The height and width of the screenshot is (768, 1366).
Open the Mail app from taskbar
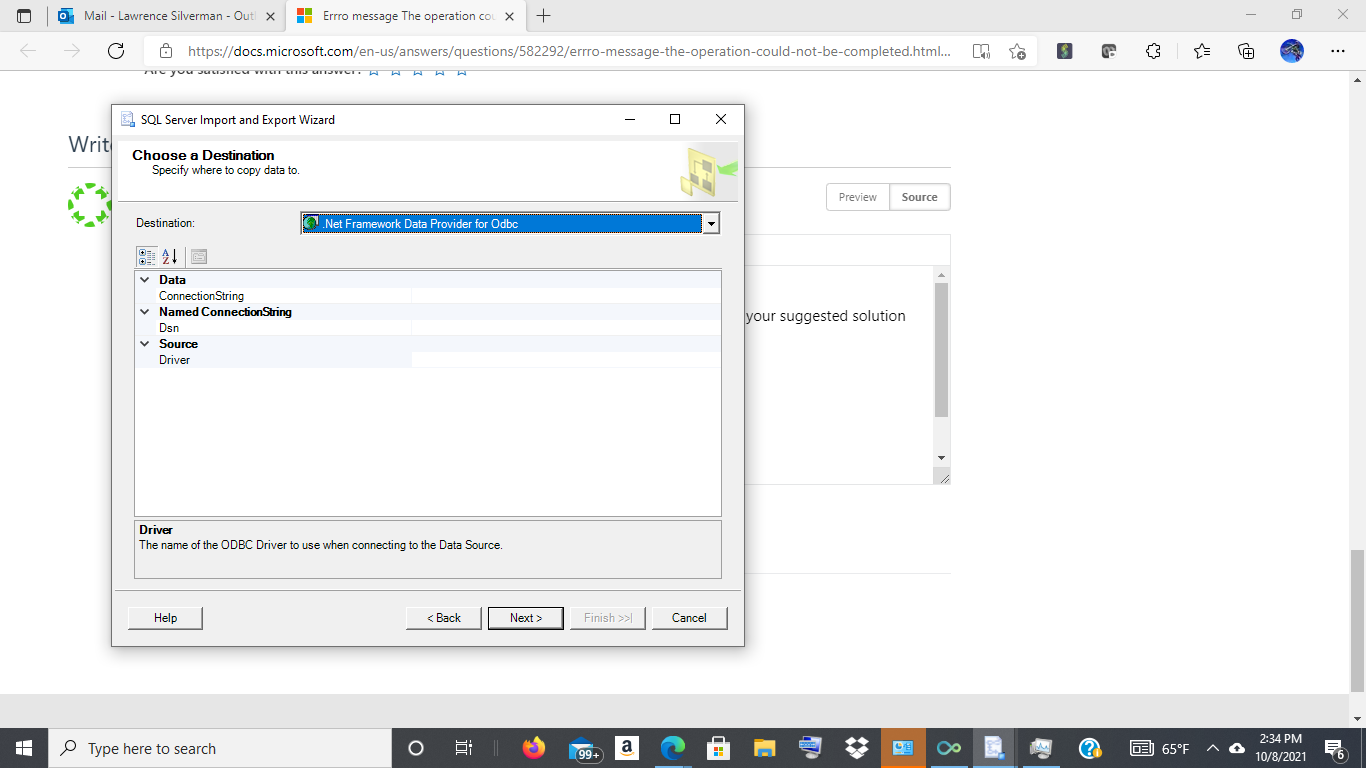pos(584,748)
